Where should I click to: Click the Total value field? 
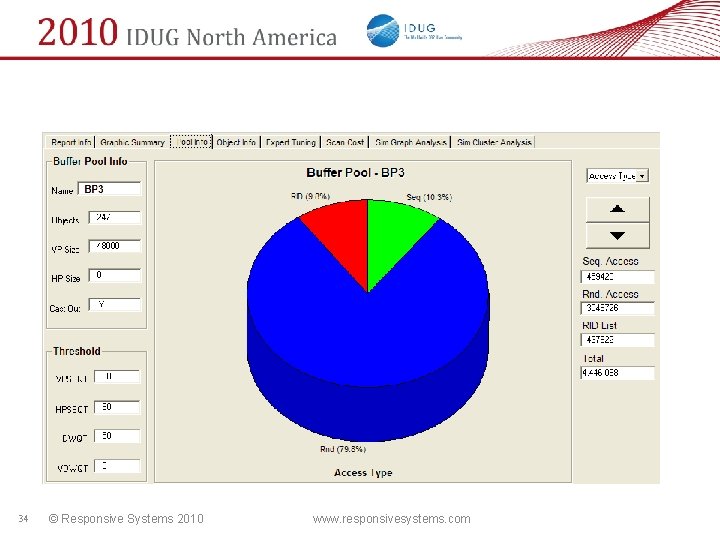tap(618, 373)
